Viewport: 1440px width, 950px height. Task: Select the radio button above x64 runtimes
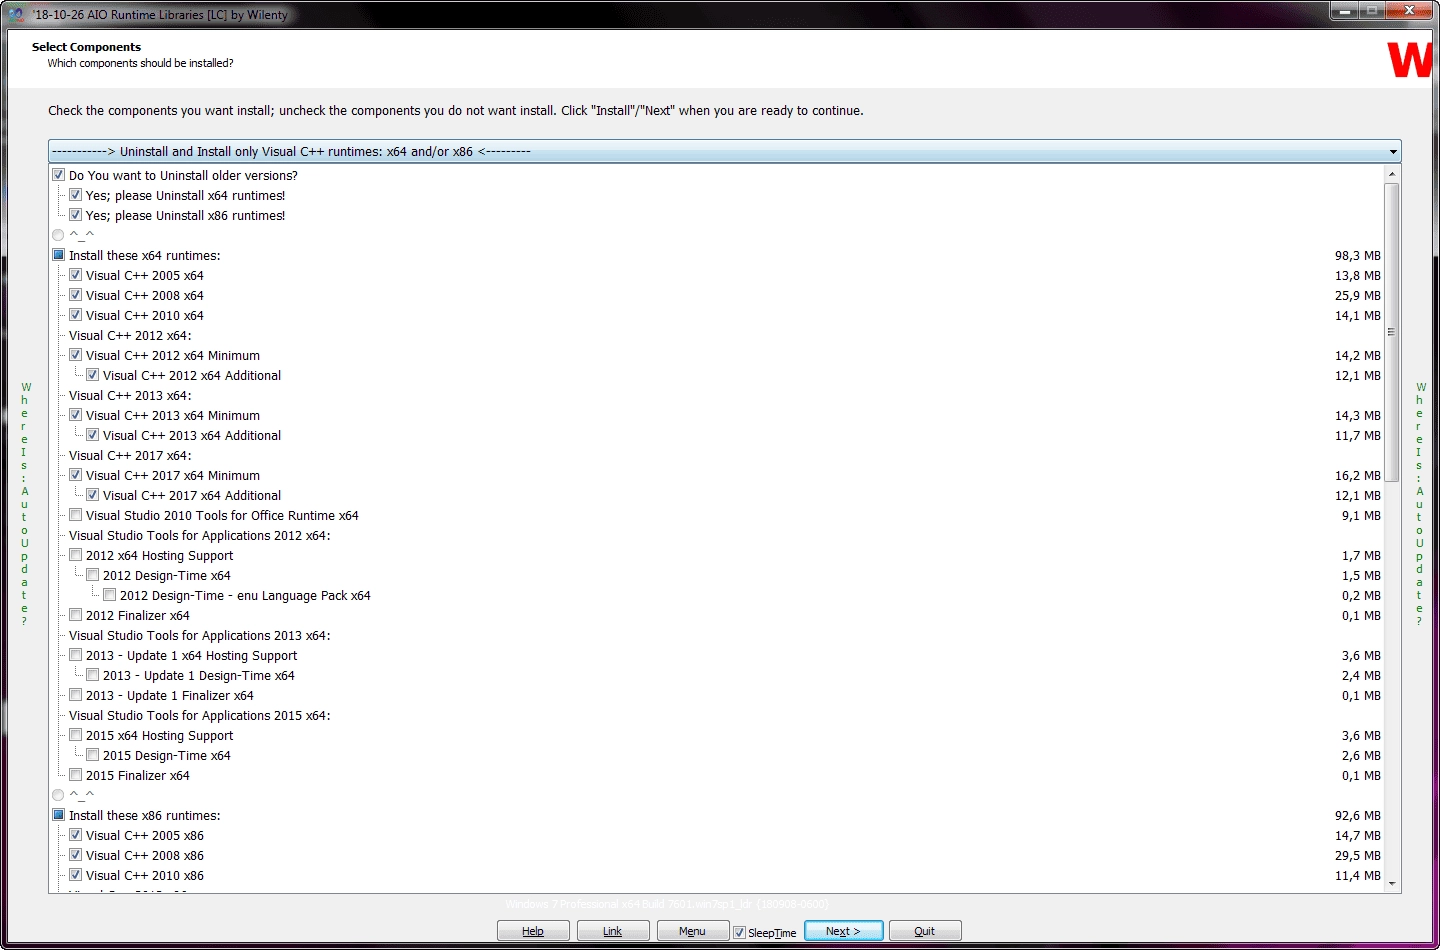(58, 235)
